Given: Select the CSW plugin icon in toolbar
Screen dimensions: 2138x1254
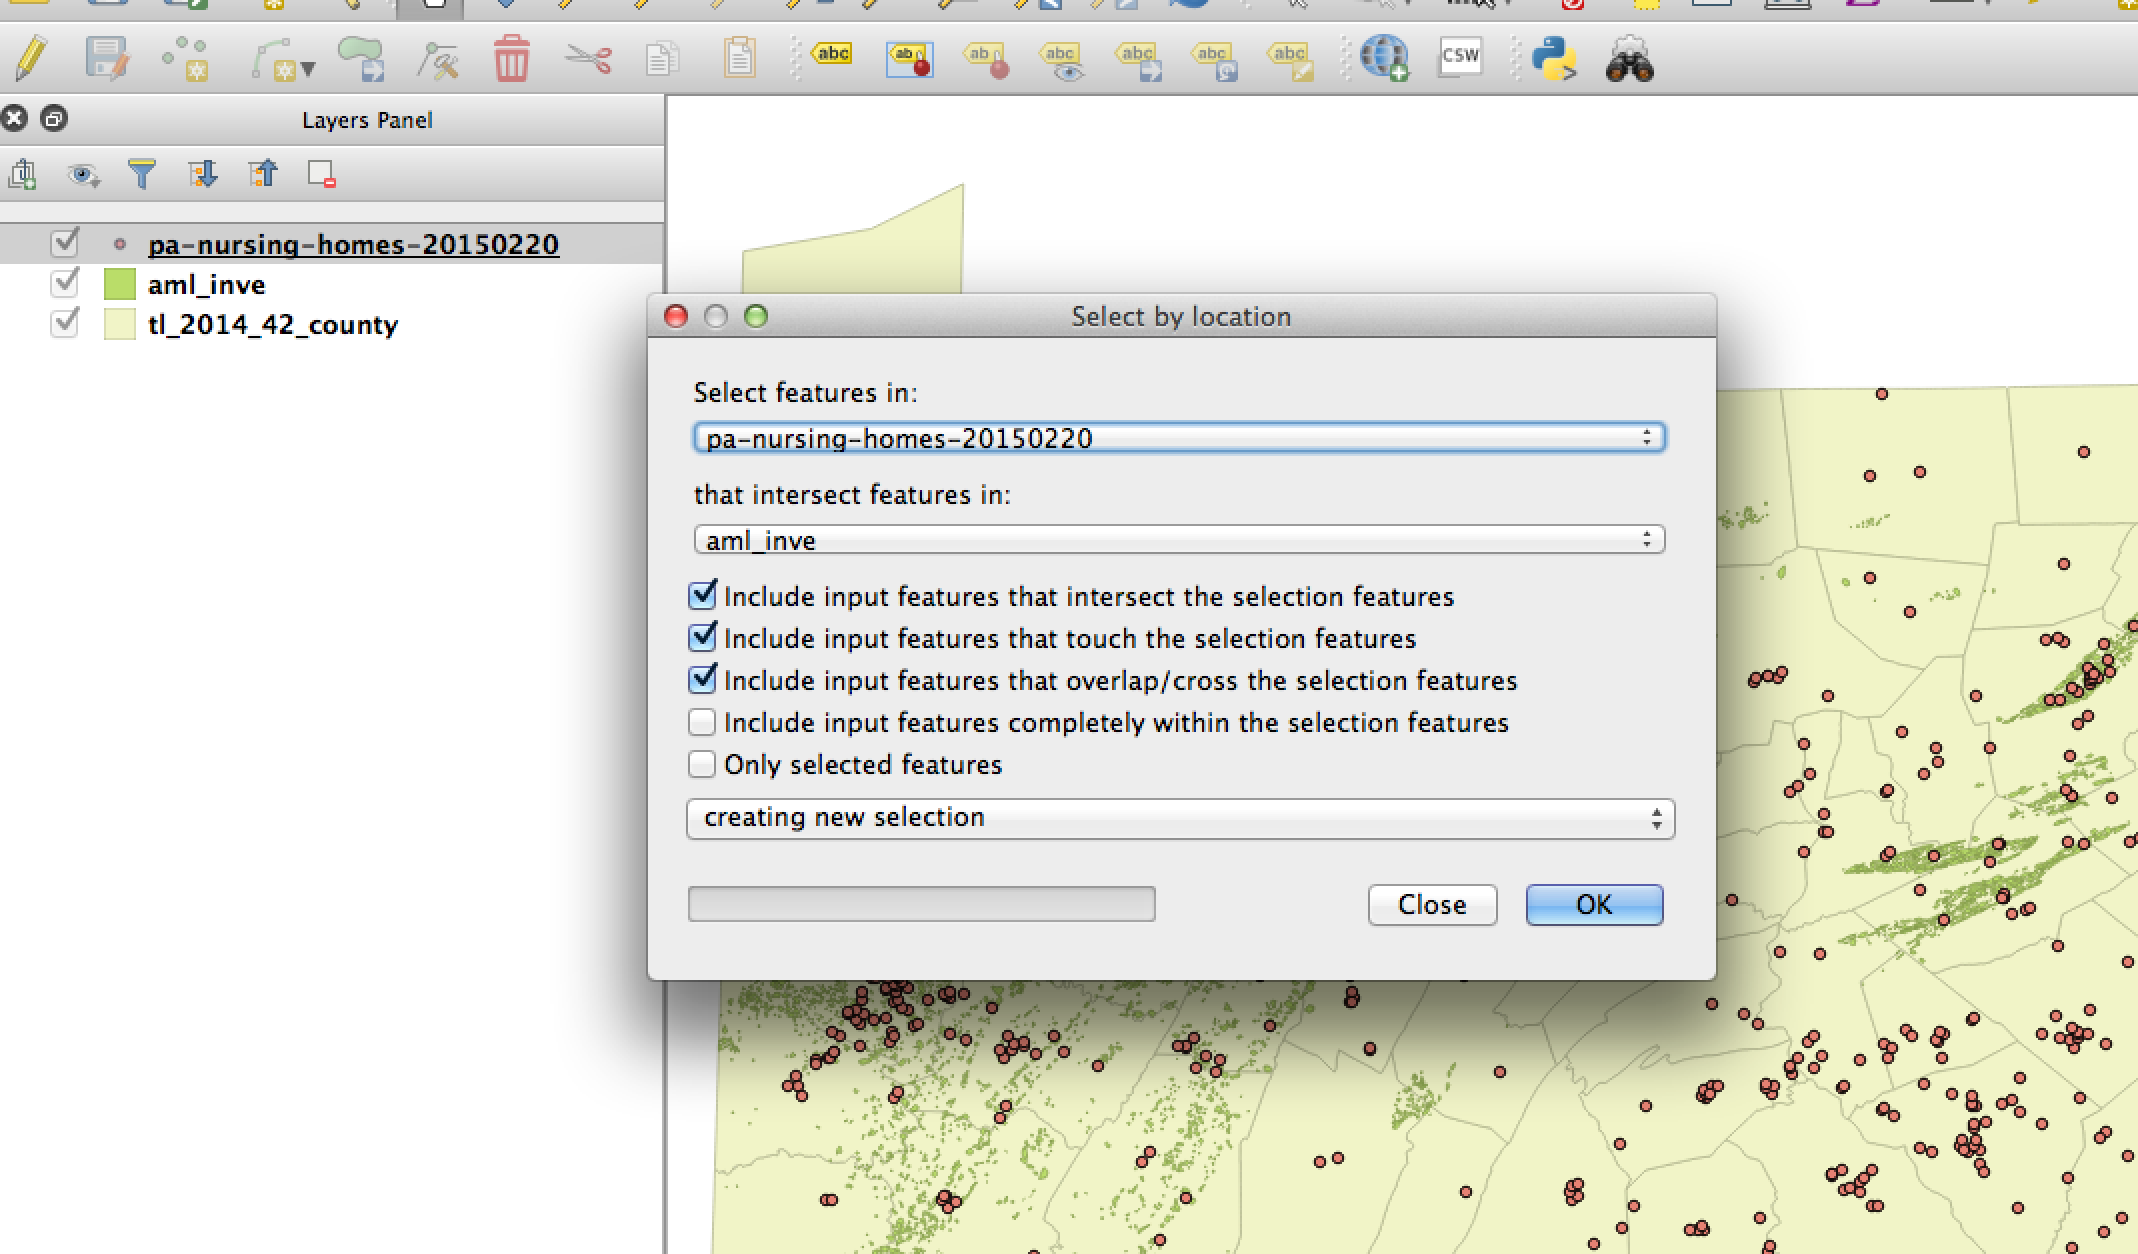Looking at the screenshot, I should pos(1456,57).
